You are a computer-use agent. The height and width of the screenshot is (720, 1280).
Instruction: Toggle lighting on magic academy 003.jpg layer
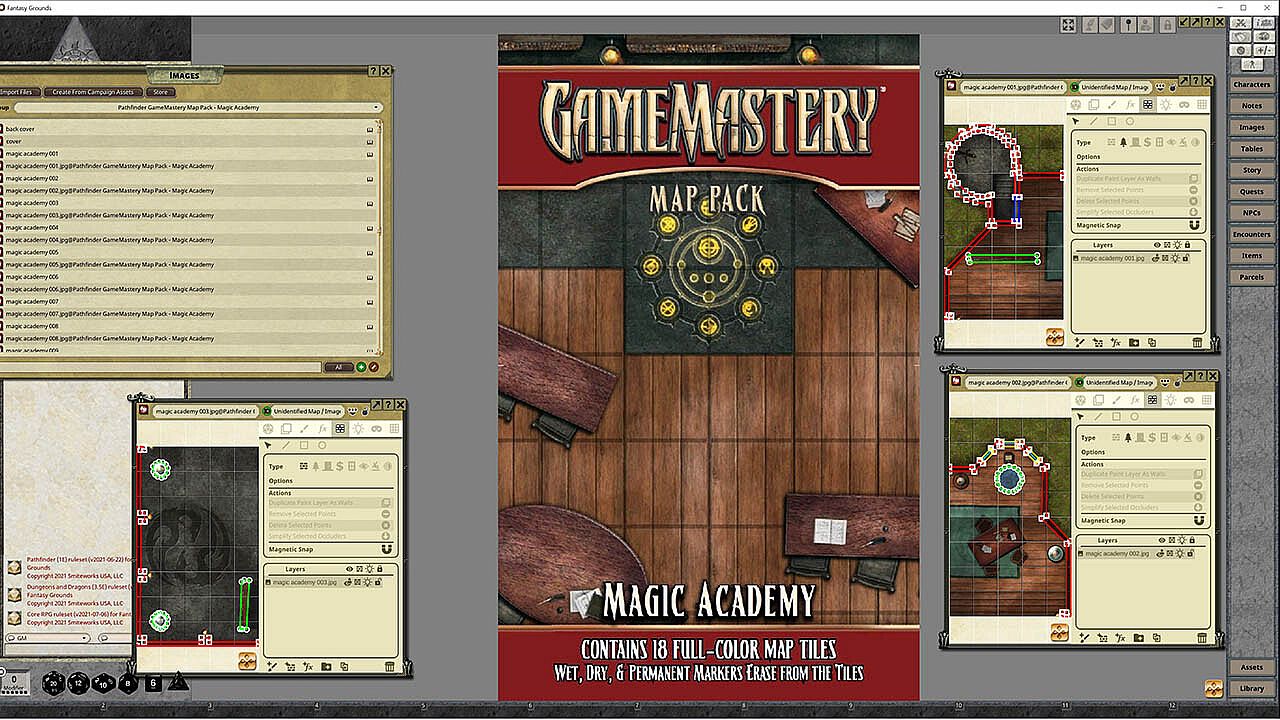[x=370, y=582]
